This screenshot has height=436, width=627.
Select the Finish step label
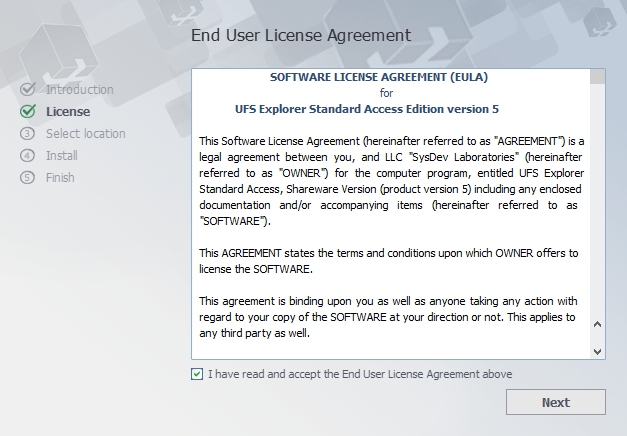click(x=60, y=178)
